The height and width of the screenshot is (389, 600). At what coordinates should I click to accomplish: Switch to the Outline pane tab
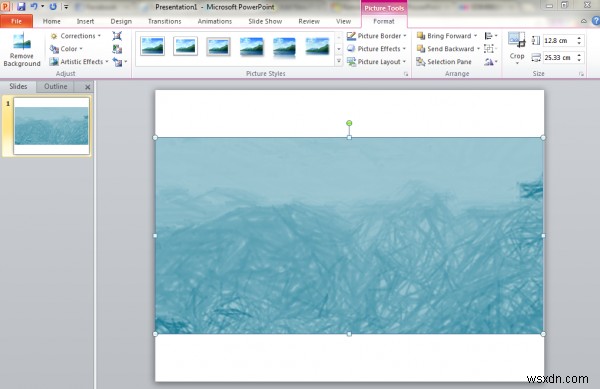[x=55, y=86]
